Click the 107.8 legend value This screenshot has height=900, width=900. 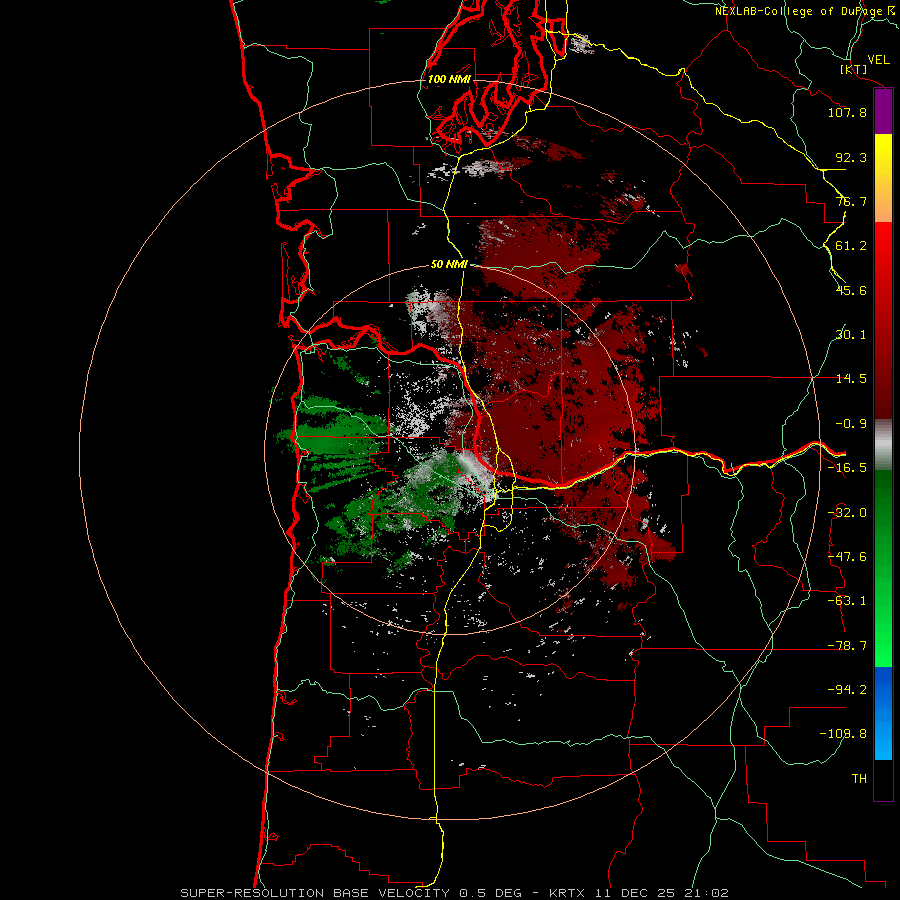pyautogui.click(x=847, y=112)
